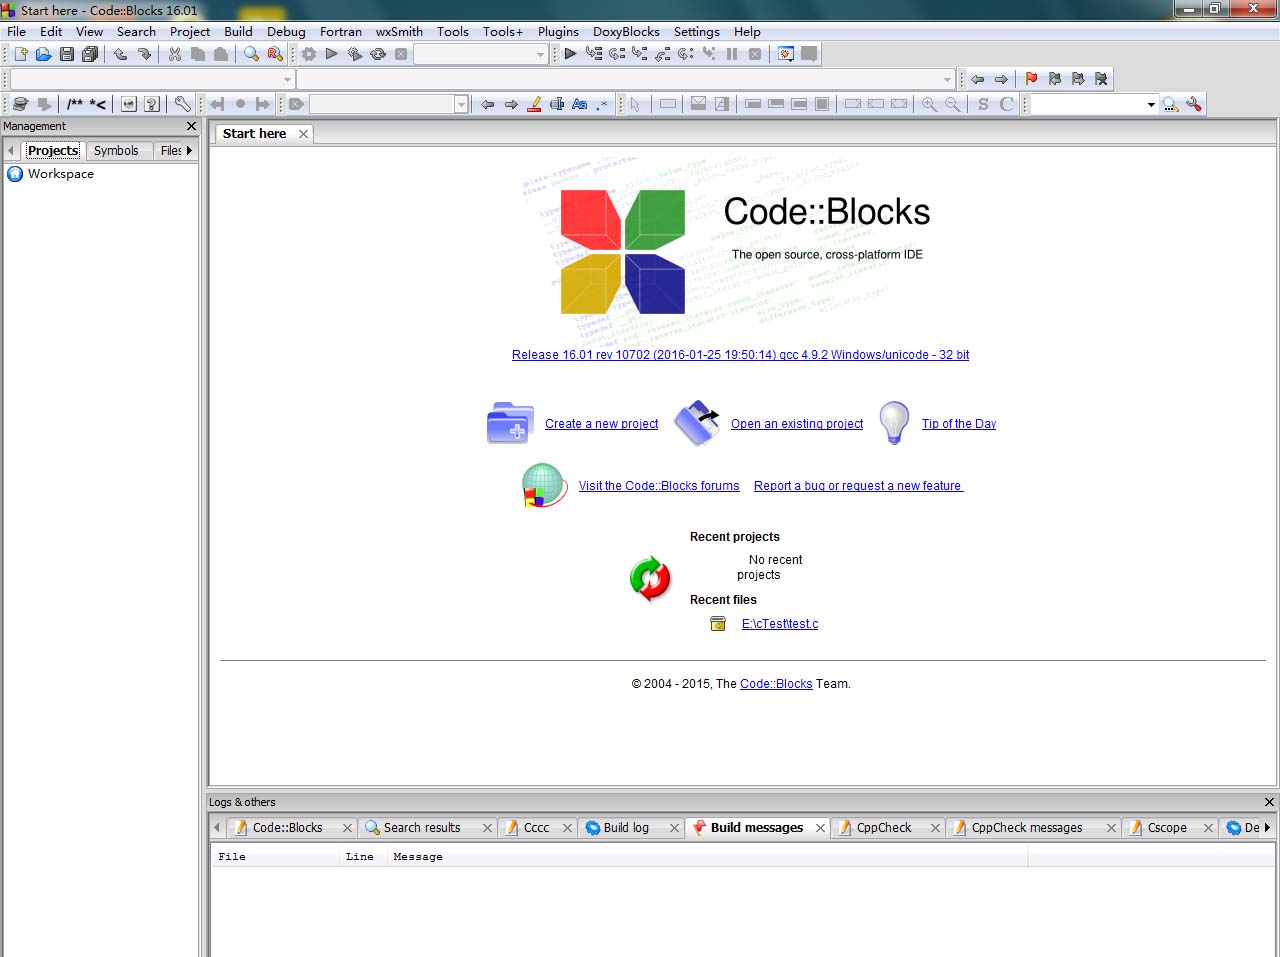The width and height of the screenshot is (1280, 957).
Task: Click Visit the Code::Blocks forums link
Action: point(659,486)
